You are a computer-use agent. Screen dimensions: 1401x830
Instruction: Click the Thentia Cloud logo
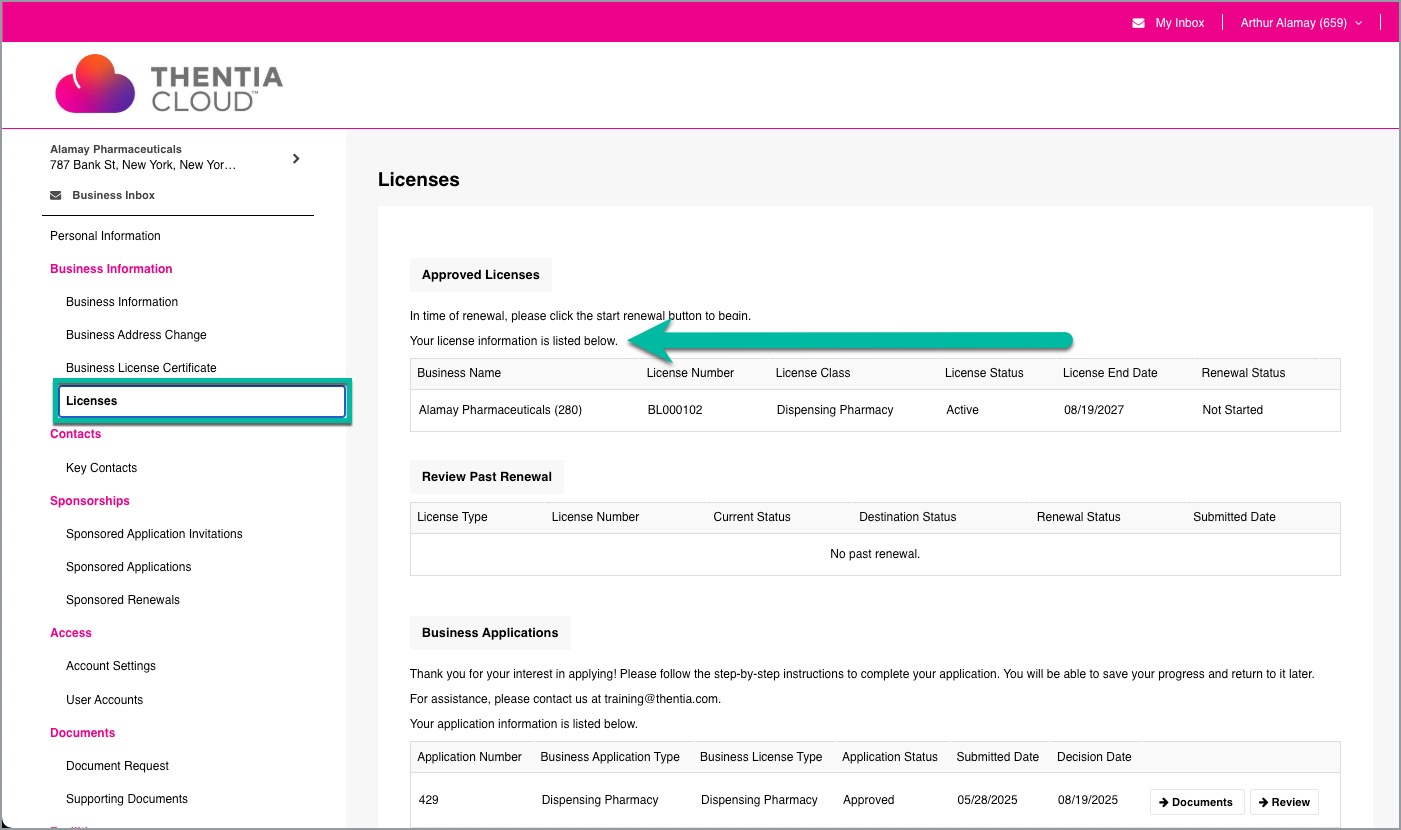coord(169,84)
